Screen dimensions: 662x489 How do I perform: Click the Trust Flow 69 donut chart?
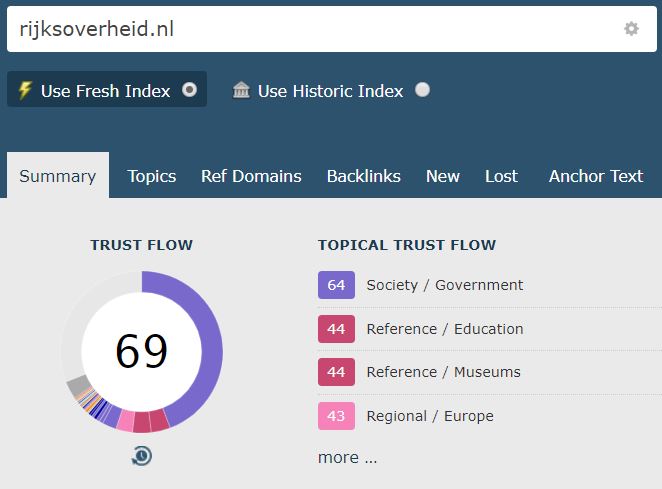click(x=142, y=351)
